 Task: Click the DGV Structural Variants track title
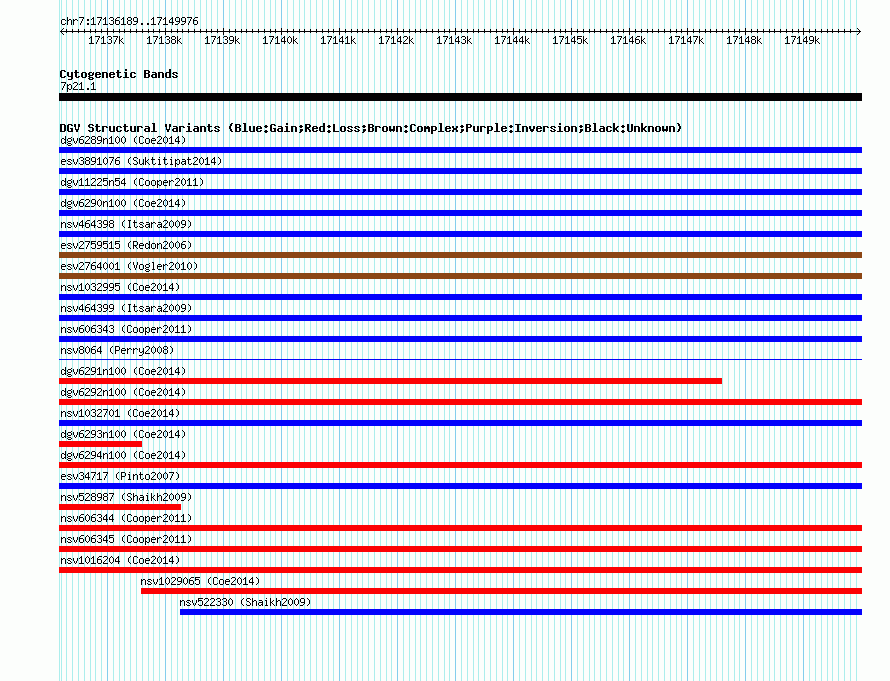point(371,128)
